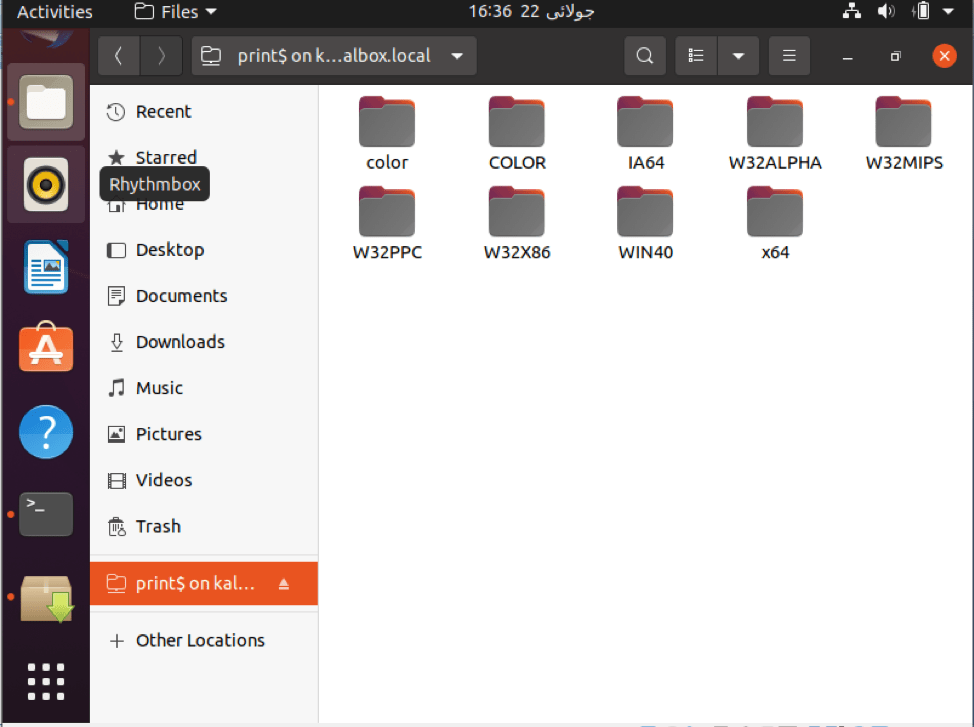Close the Files window
Screen dimensions: 974x727
tap(944, 56)
